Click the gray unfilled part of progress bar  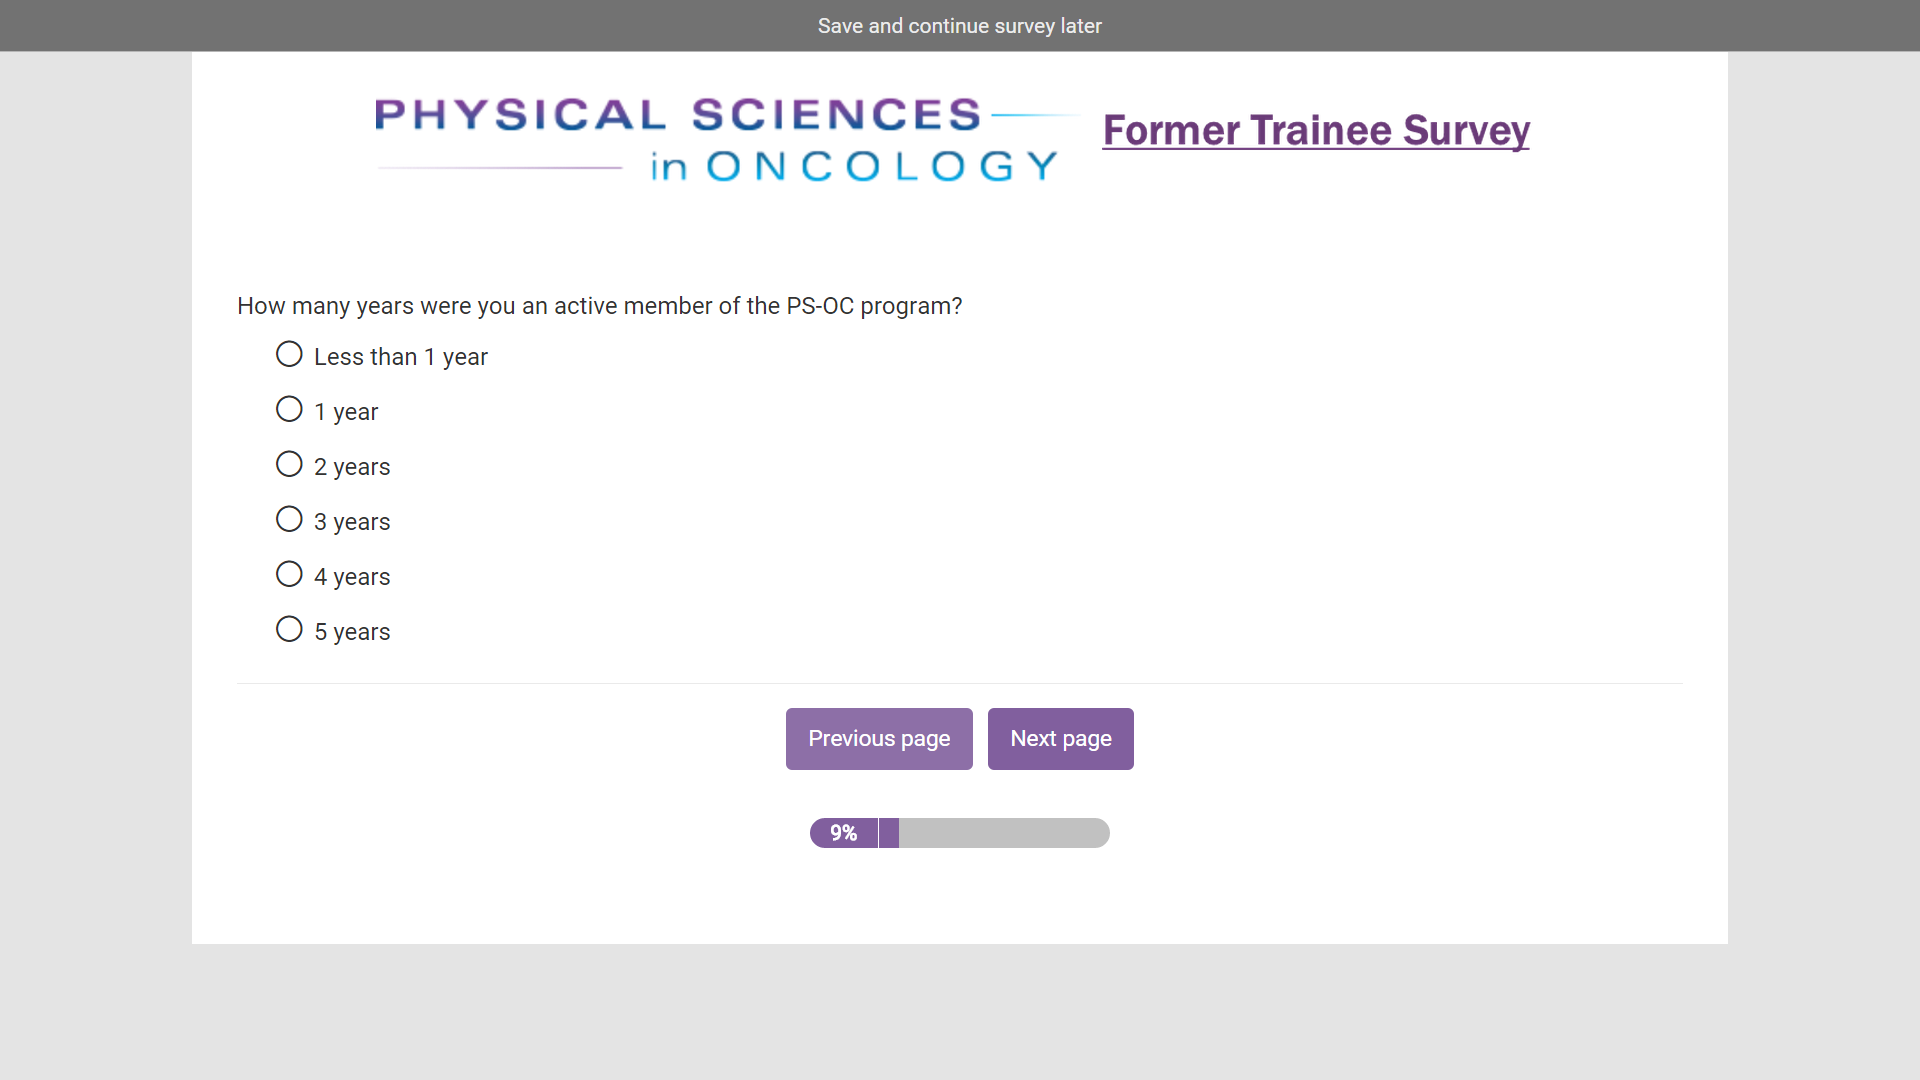[x=1003, y=833]
